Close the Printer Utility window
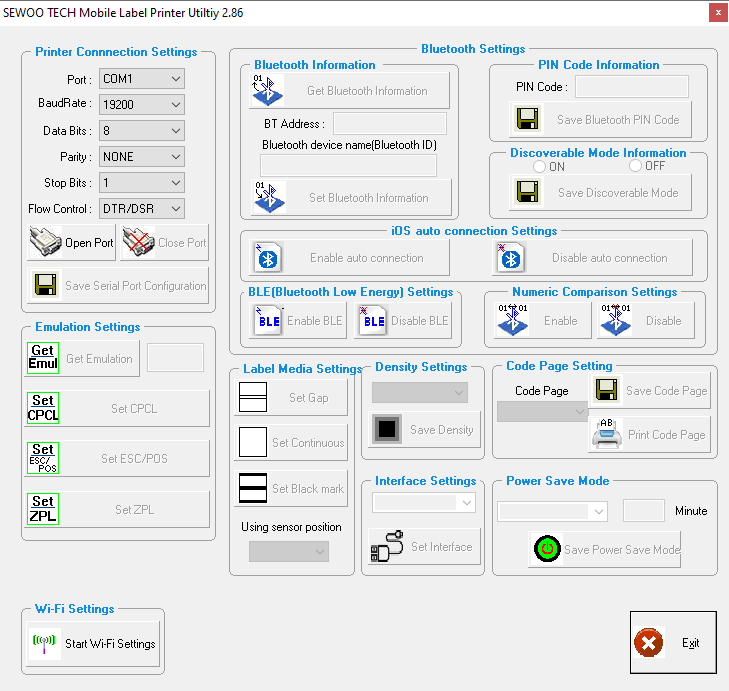 pyautogui.click(x=718, y=13)
